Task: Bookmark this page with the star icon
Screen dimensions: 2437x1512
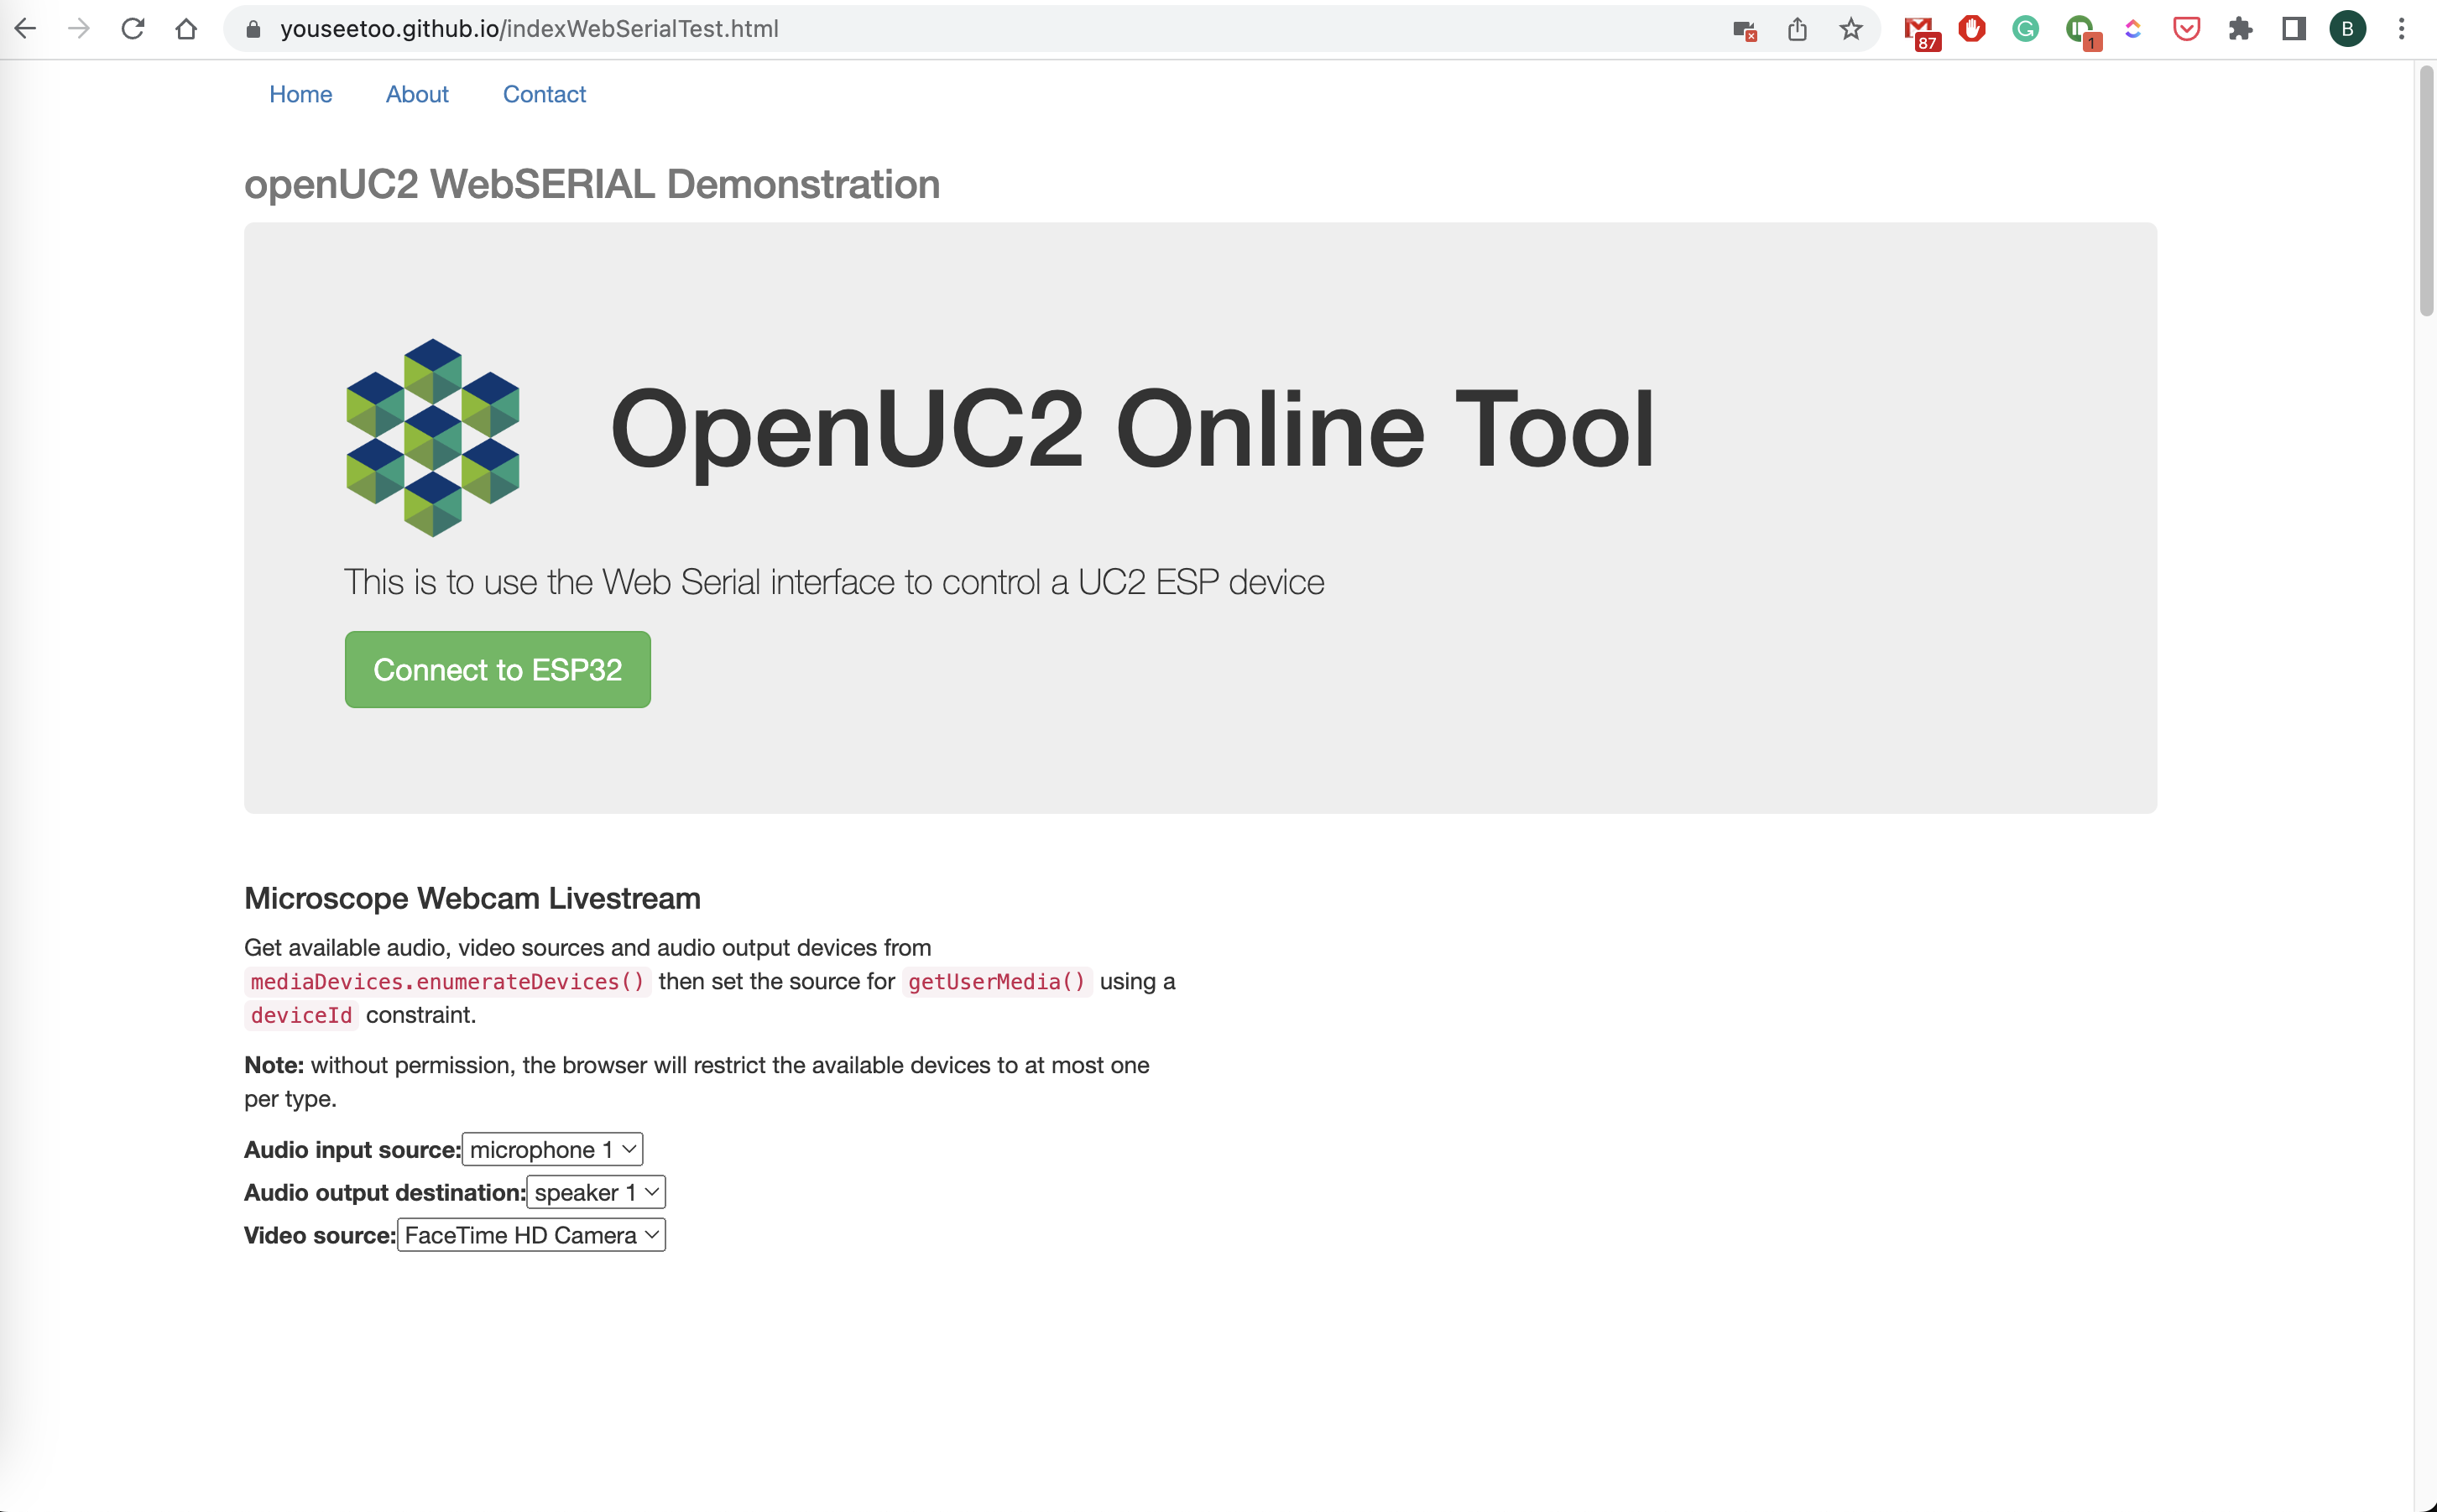Action: click(1851, 29)
